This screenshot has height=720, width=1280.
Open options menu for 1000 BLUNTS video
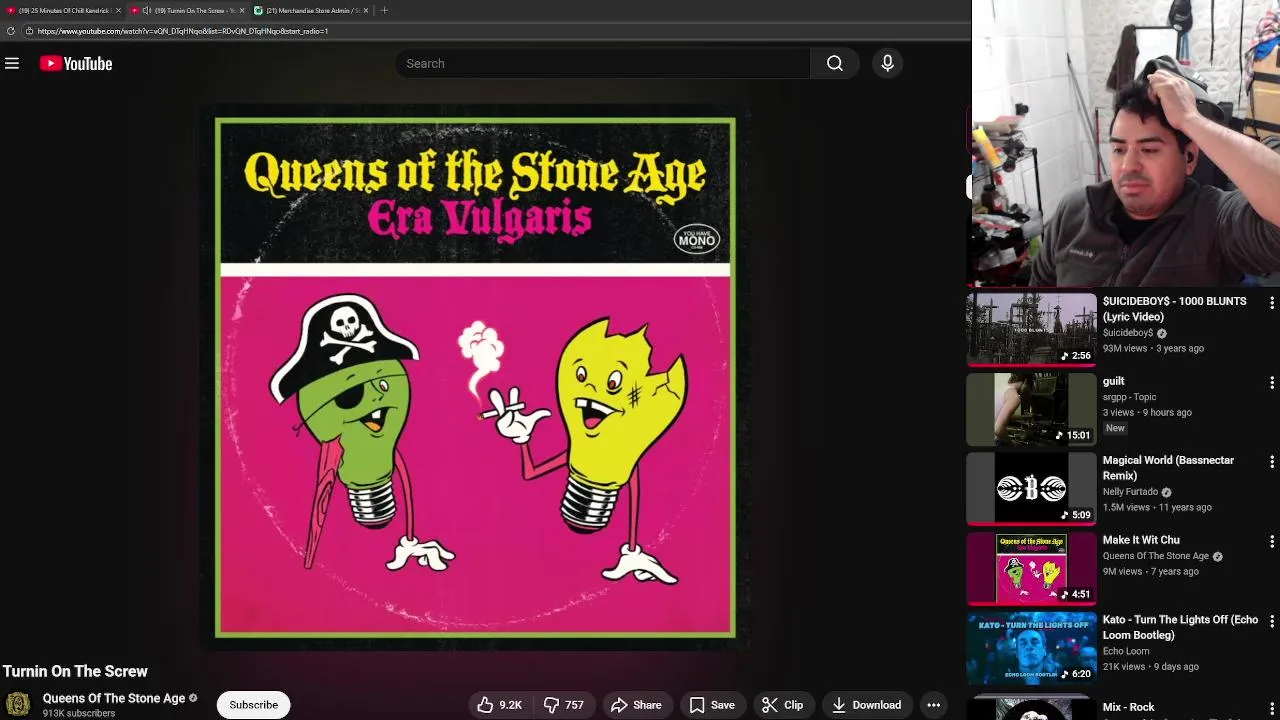pos(1272,302)
